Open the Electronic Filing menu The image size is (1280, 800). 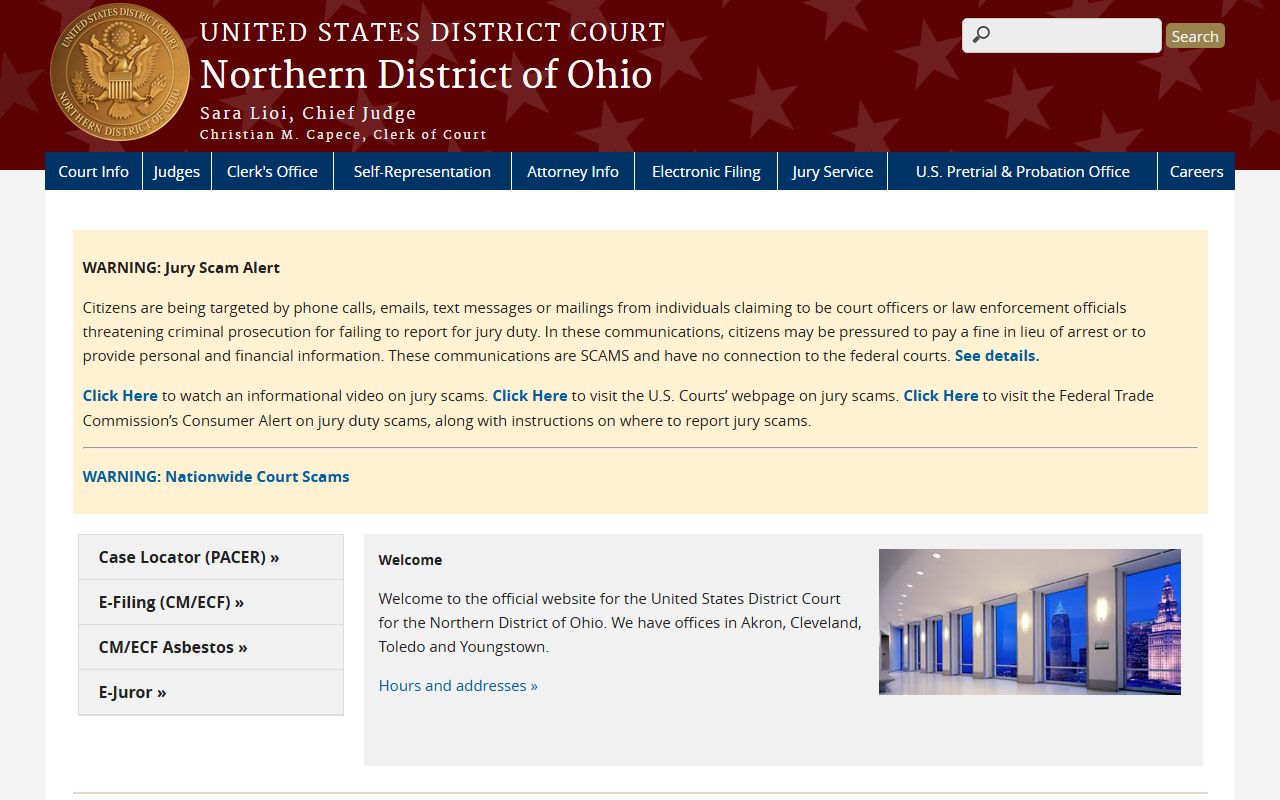tap(706, 171)
